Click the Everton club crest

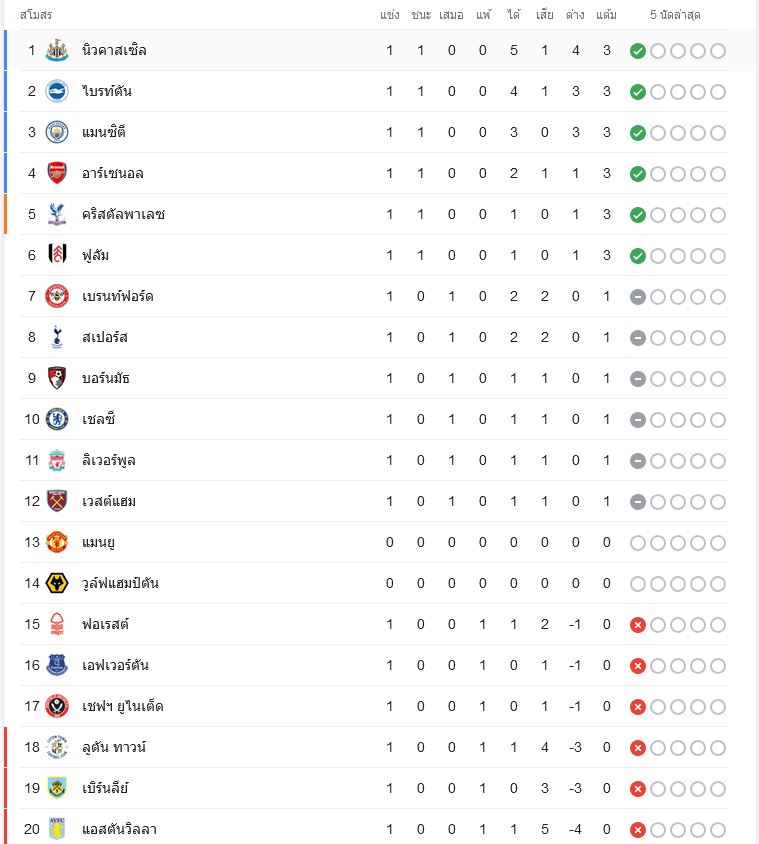click(57, 666)
